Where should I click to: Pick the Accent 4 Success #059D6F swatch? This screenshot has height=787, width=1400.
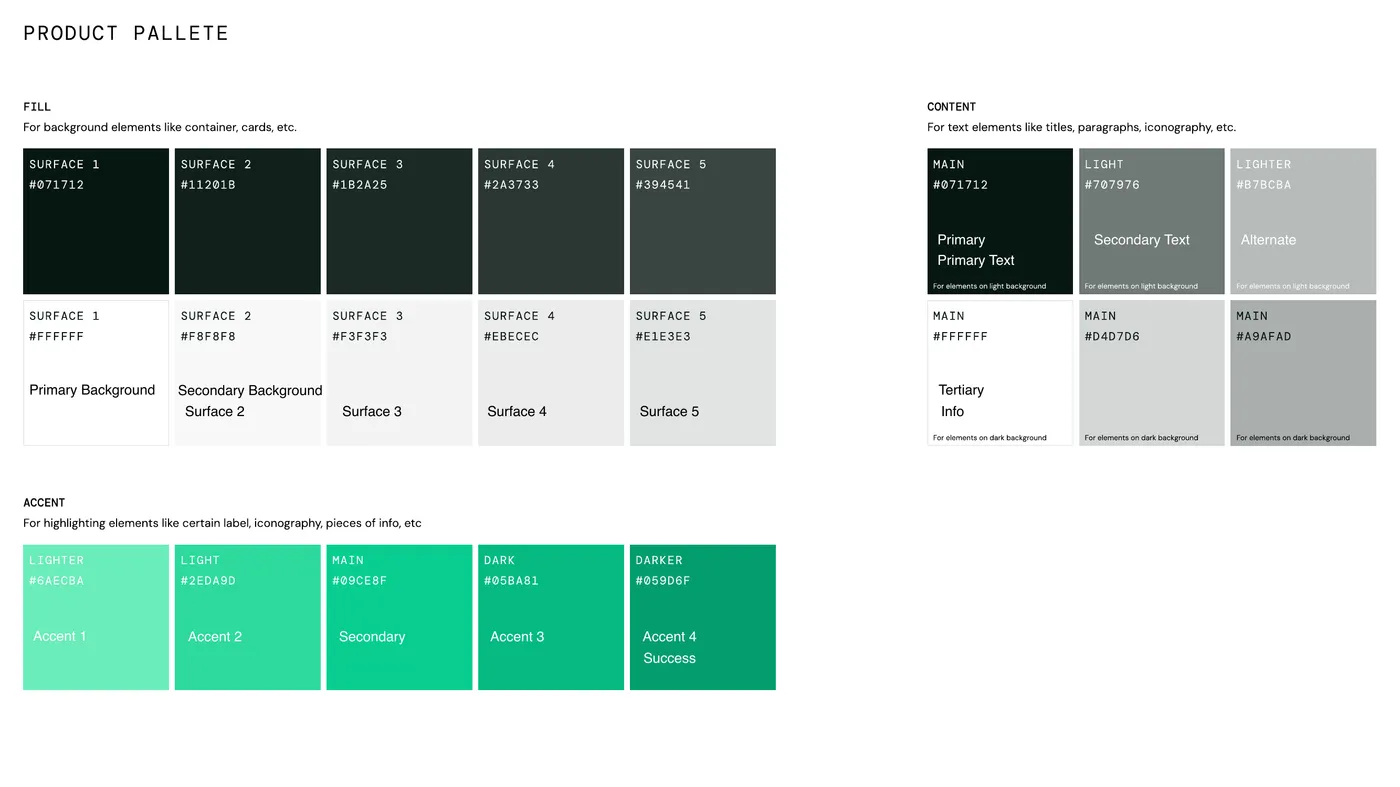click(703, 617)
